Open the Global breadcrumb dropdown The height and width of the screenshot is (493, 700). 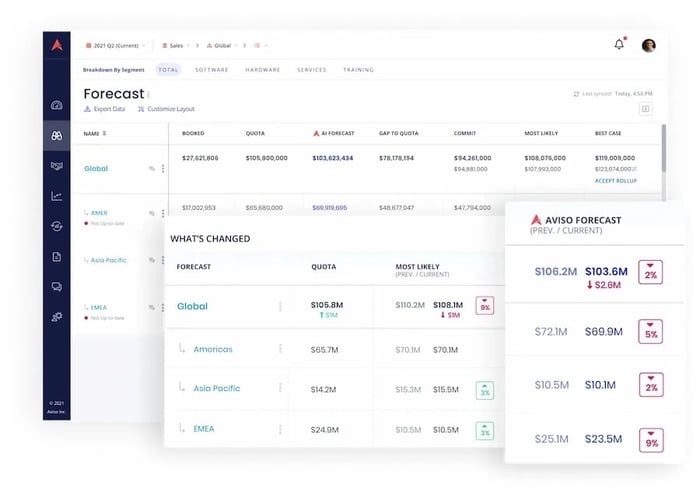point(222,46)
